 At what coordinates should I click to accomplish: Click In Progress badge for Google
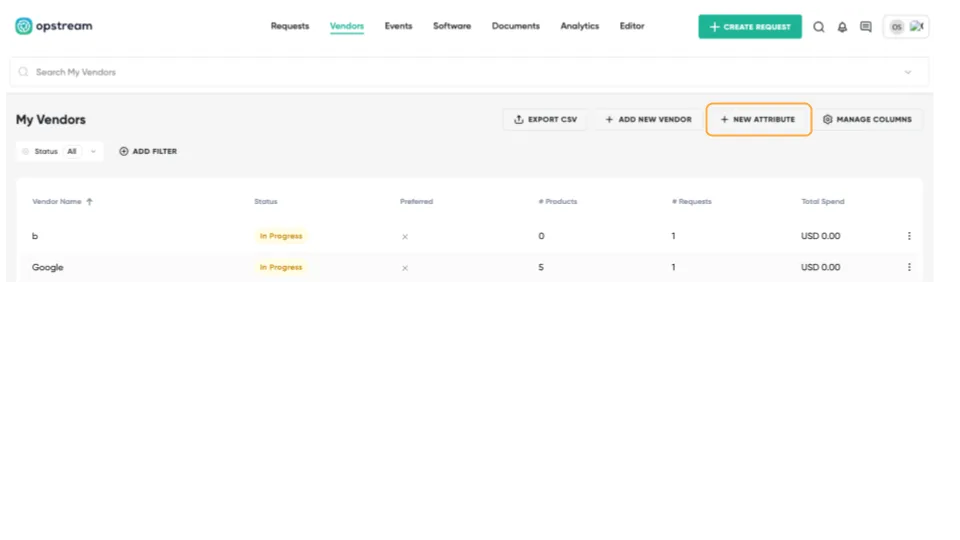click(x=281, y=267)
